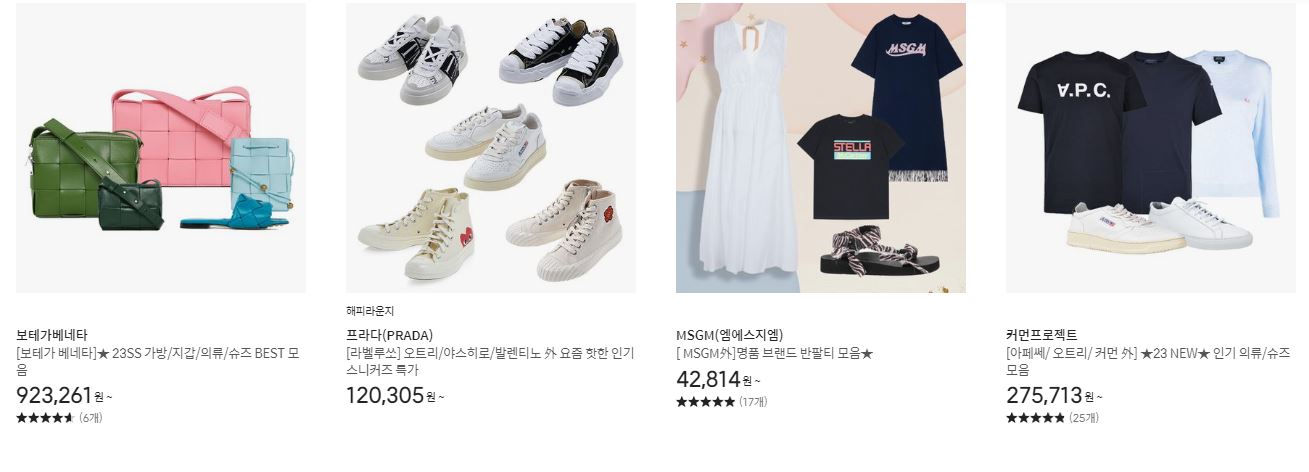The height and width of the screenshot is (472, 1309).
Task: View star rating with 25 reviews
Action: pyautogui.click(x=1052, y=418)
